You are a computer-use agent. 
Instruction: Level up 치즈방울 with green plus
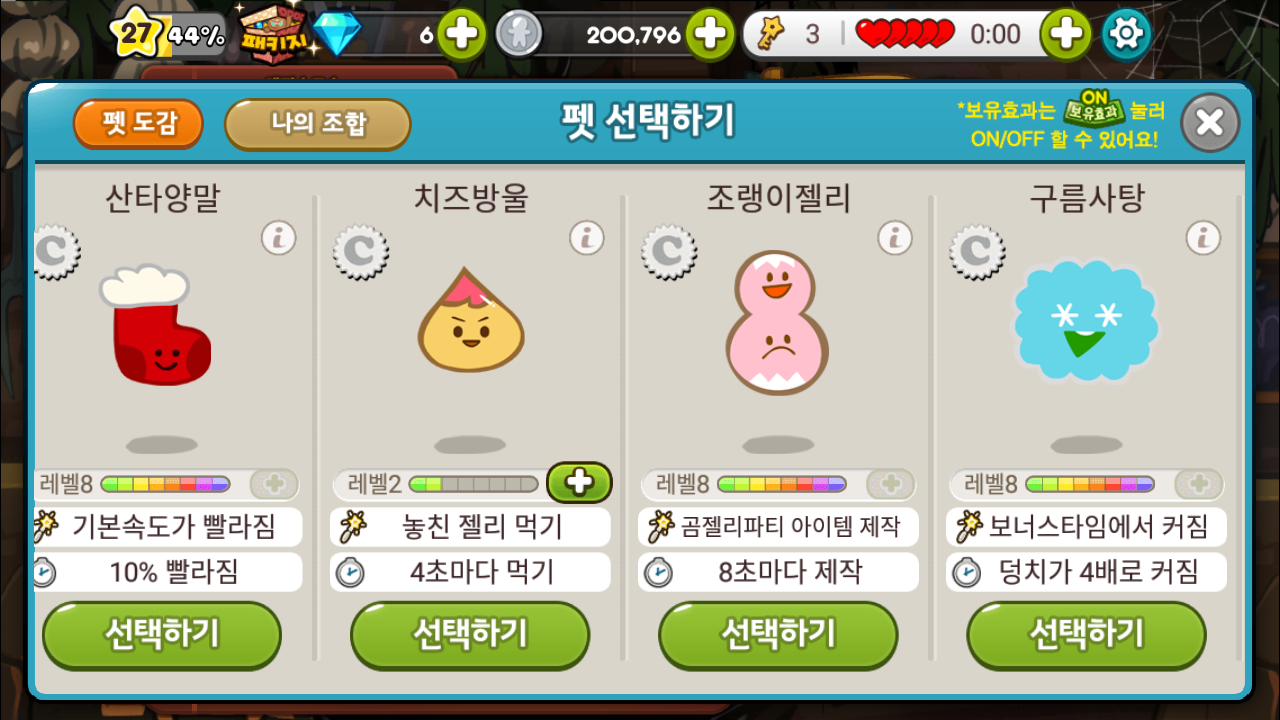(580, 483)
